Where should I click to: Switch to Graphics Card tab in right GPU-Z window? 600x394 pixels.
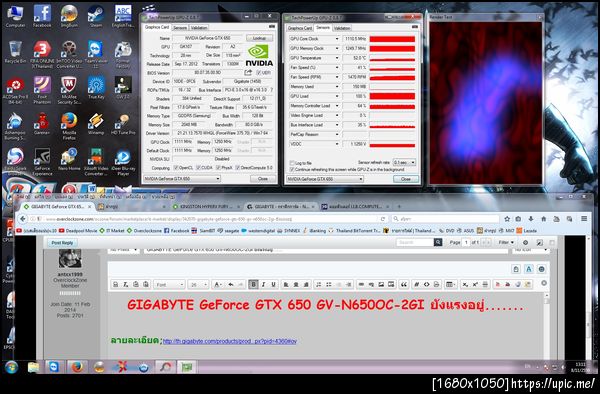300,28
